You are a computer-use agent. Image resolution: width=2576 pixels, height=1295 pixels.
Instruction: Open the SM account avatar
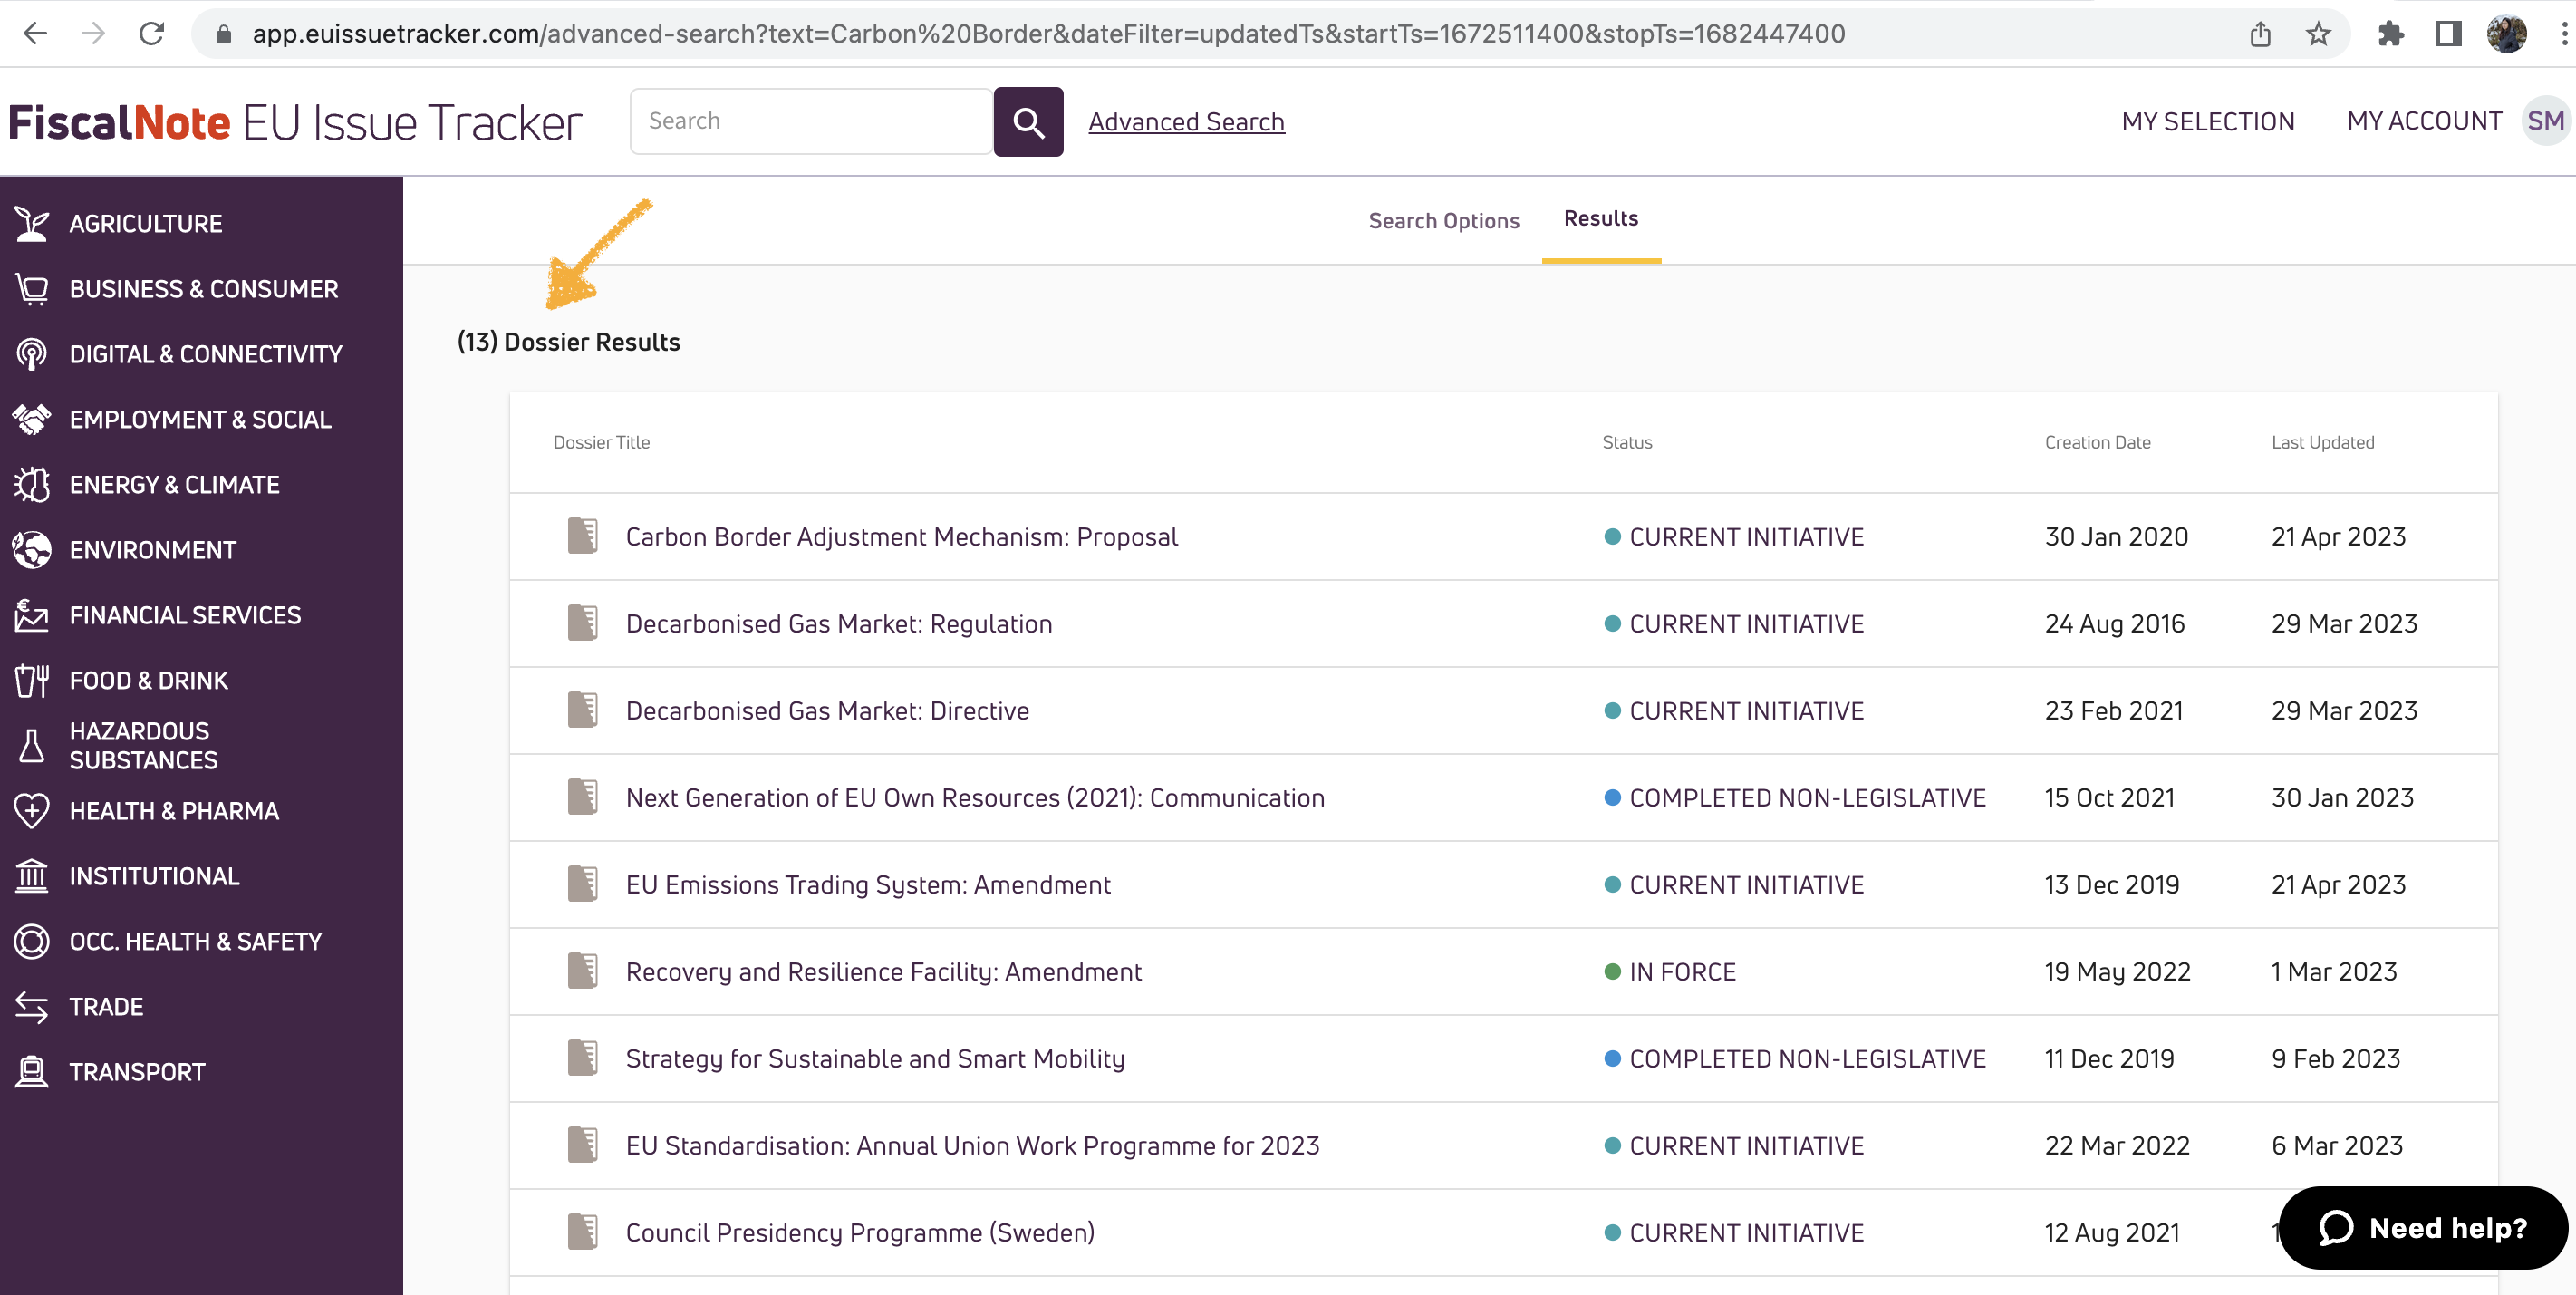coord(2545,121)
